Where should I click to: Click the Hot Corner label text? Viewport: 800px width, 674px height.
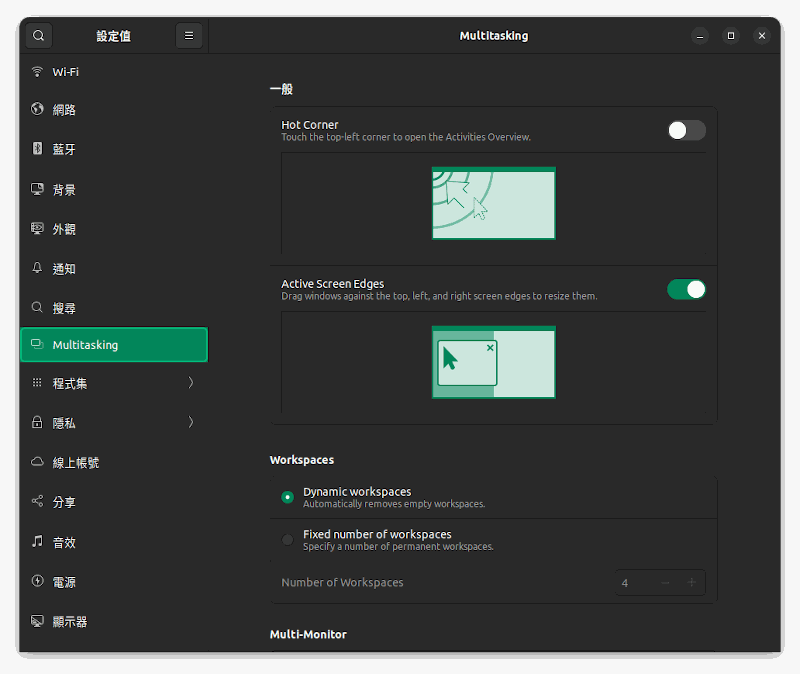[x=310, y=125]
